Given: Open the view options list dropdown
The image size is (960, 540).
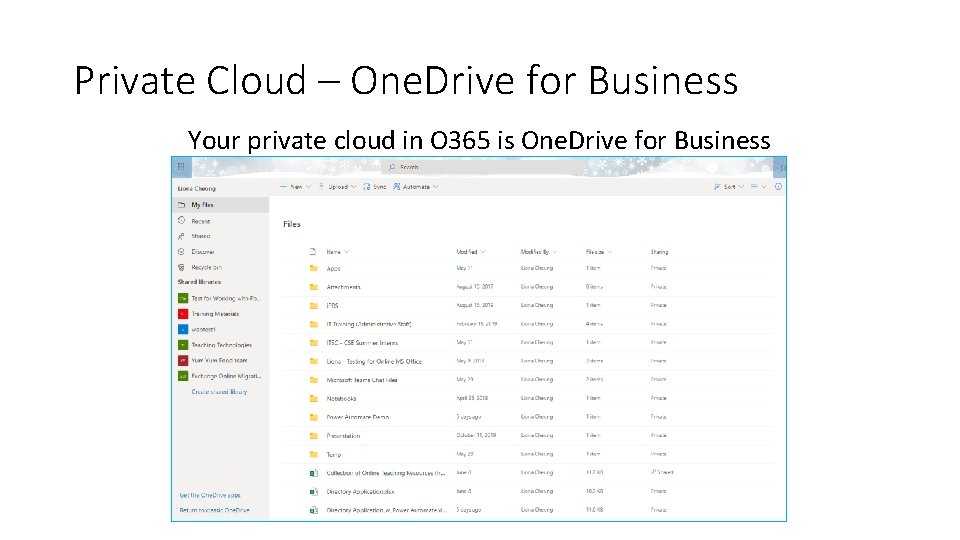Looking at the screenshot, I should [x=759, y=187].
